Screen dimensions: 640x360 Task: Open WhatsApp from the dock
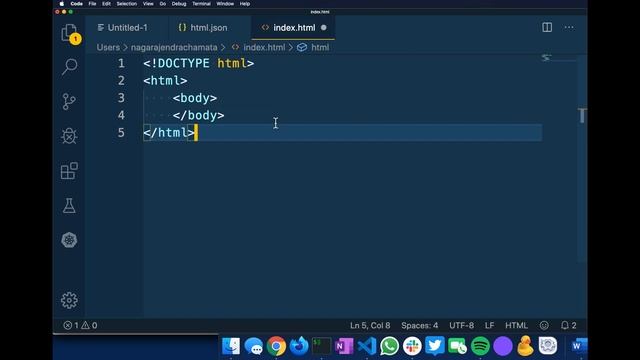[389, 346]
